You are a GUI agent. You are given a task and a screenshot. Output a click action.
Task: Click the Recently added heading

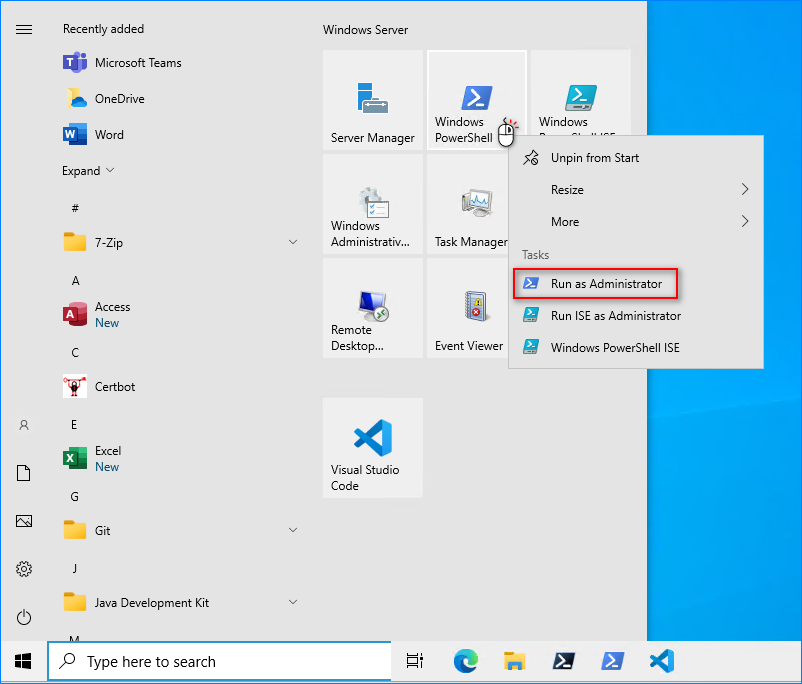(103, 29)
